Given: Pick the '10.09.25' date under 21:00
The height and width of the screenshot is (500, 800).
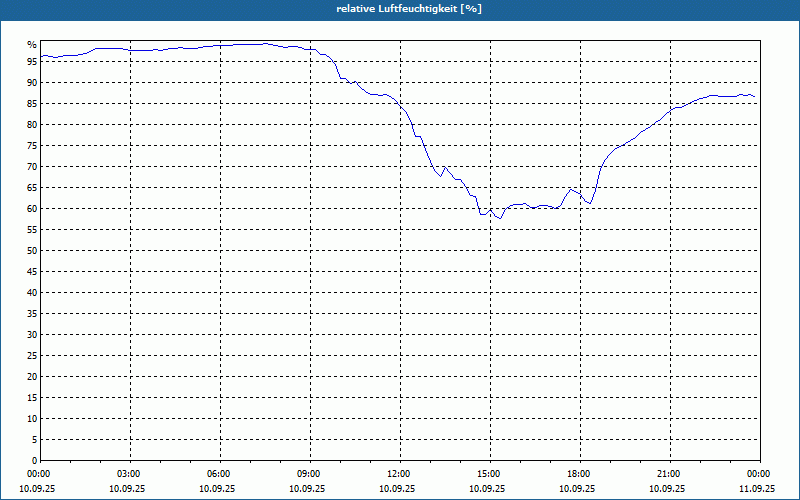Looking at the screenshot, I should (667, 489).
